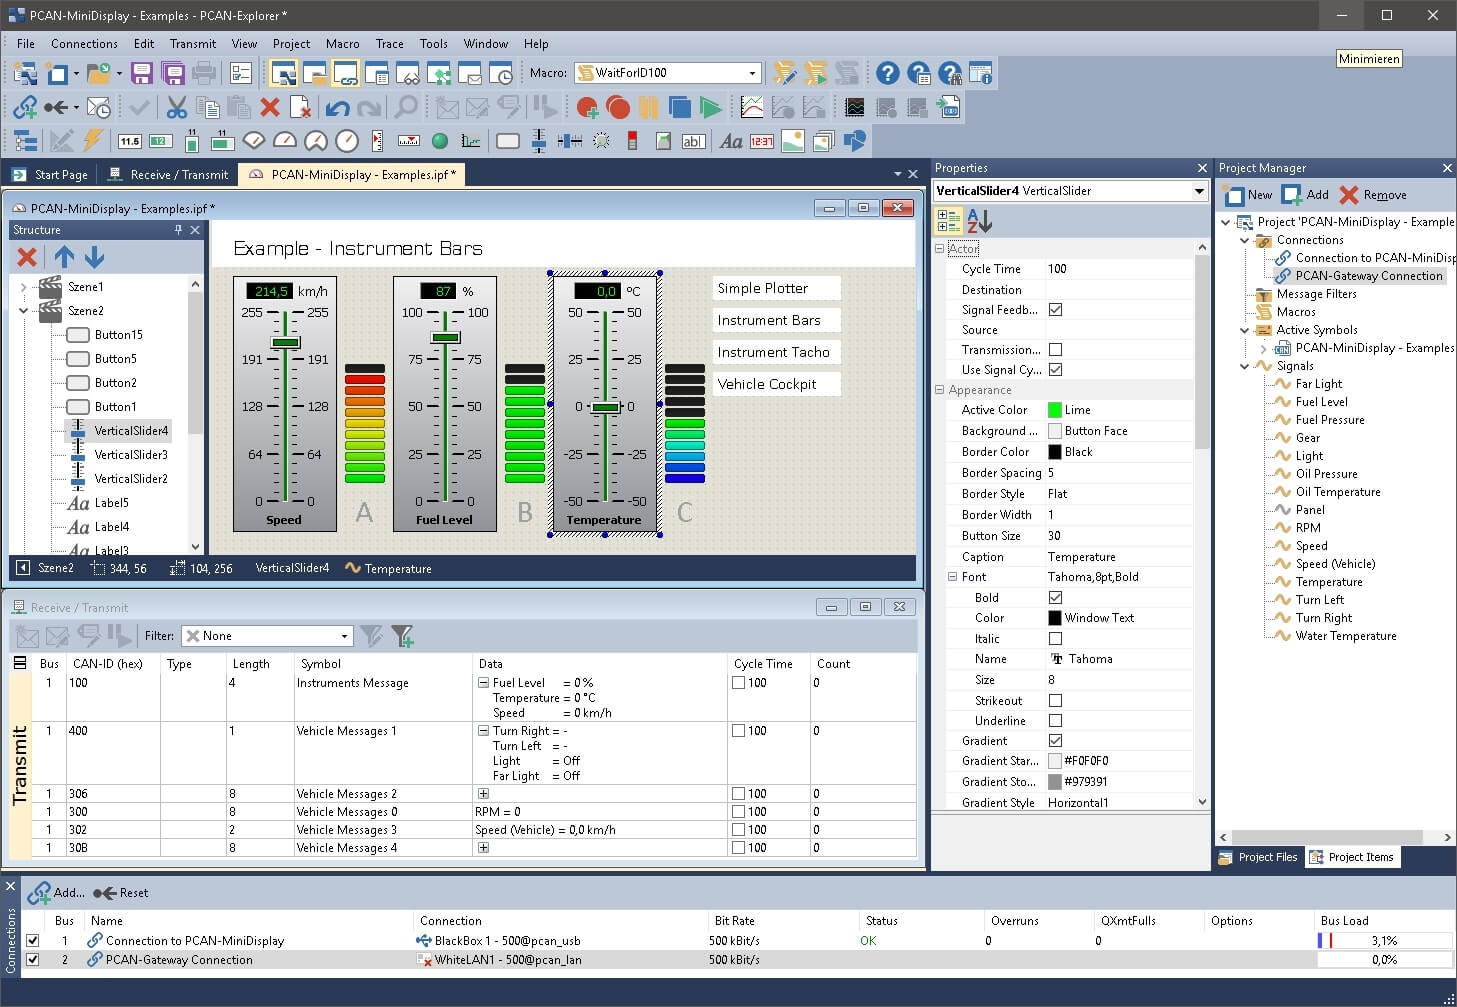Open the WaitForID100 macro dropdown
Screen dimensions: 1457x1007
[x=753, y=72]
